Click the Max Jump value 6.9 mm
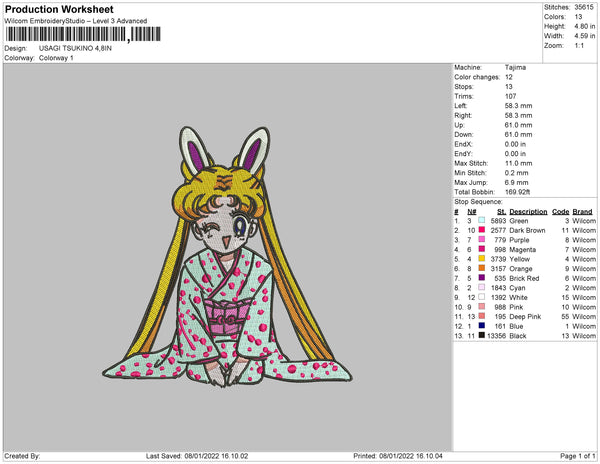 pos(516,182)
